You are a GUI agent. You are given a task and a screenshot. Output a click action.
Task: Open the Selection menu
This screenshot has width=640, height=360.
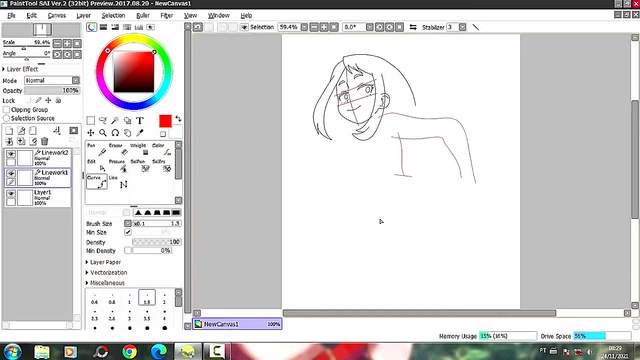pos(113,16)
